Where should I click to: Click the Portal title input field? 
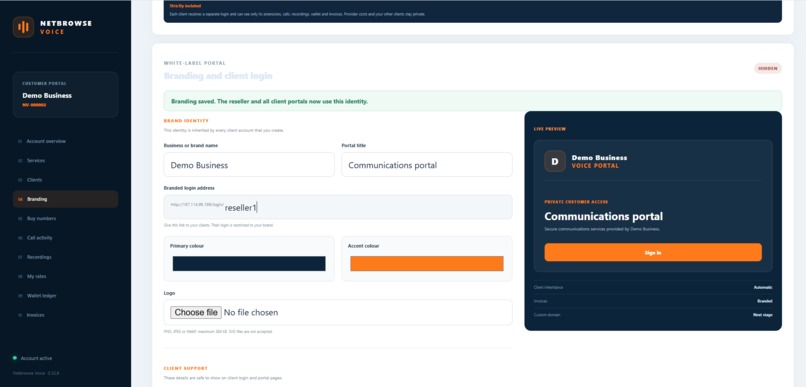(x=427, y=165)
